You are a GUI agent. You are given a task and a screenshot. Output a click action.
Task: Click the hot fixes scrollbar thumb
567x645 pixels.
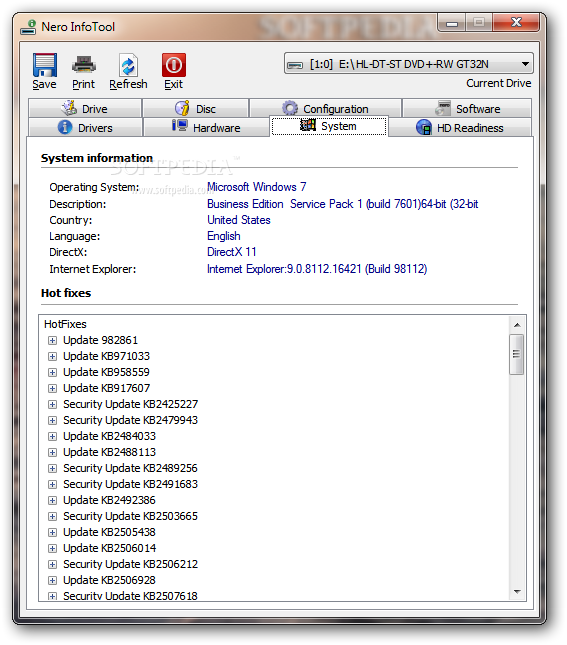(517, 354)
